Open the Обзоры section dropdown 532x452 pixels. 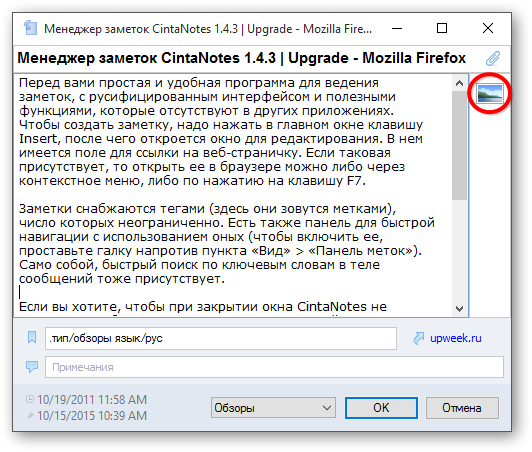(x=273, y=408)
